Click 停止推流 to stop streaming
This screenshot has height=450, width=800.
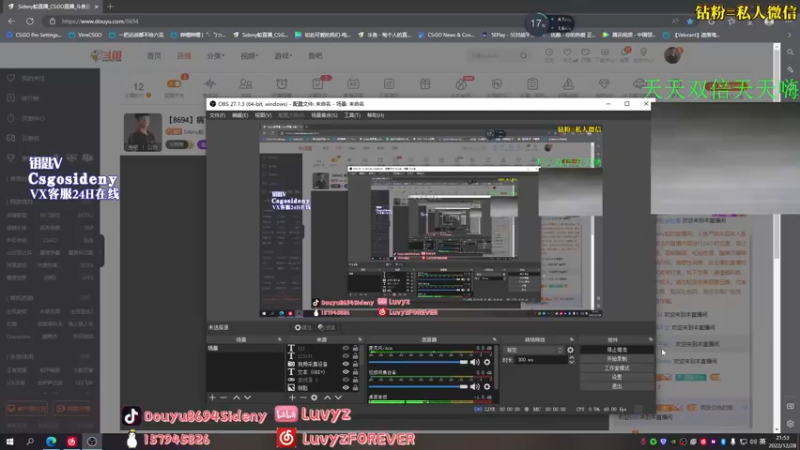coord(617,350)
